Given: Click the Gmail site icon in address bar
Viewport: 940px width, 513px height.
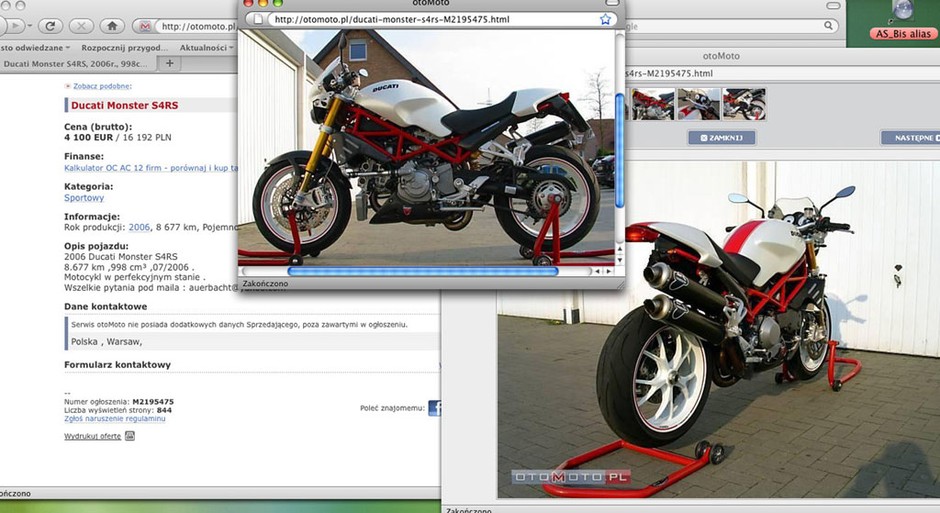Looking at the screenshot, I should [x=144, y=26].
